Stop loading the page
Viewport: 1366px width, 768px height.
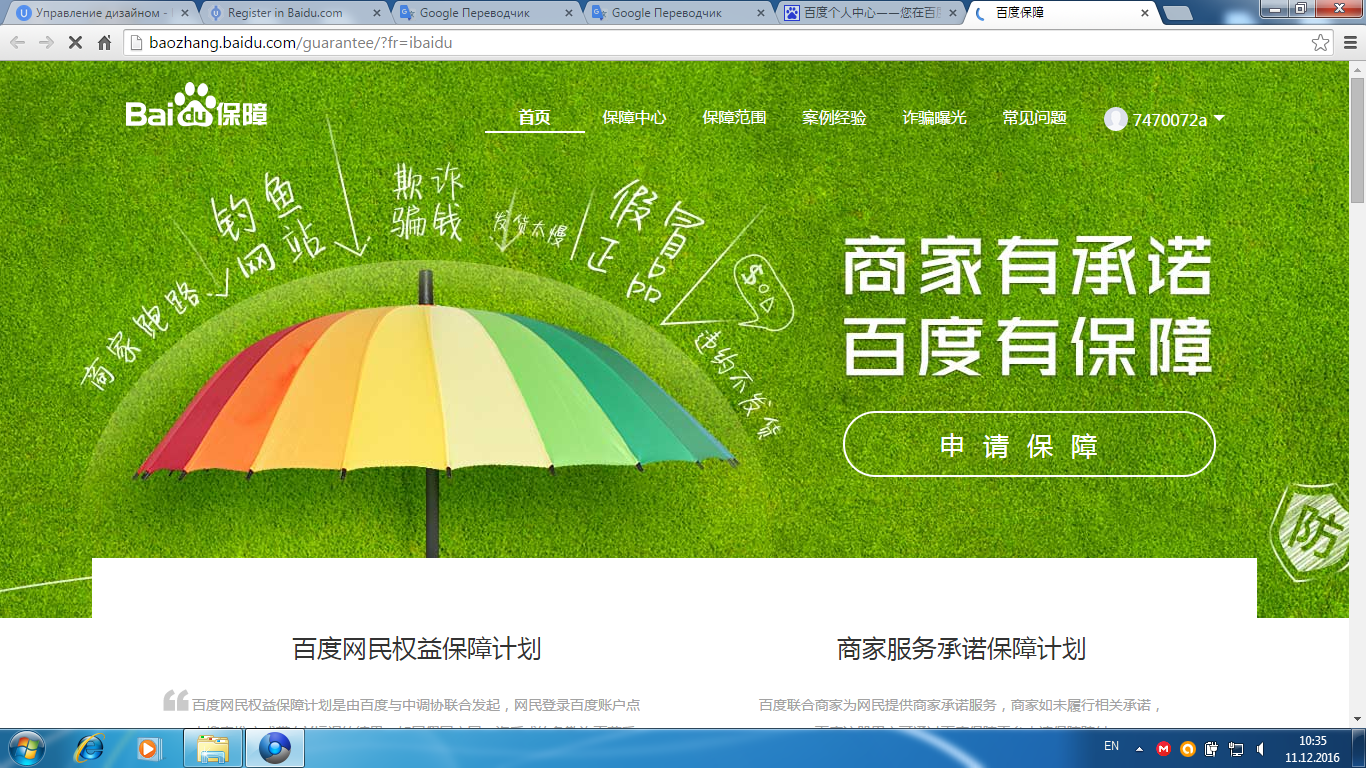click(x=75, y=43)
